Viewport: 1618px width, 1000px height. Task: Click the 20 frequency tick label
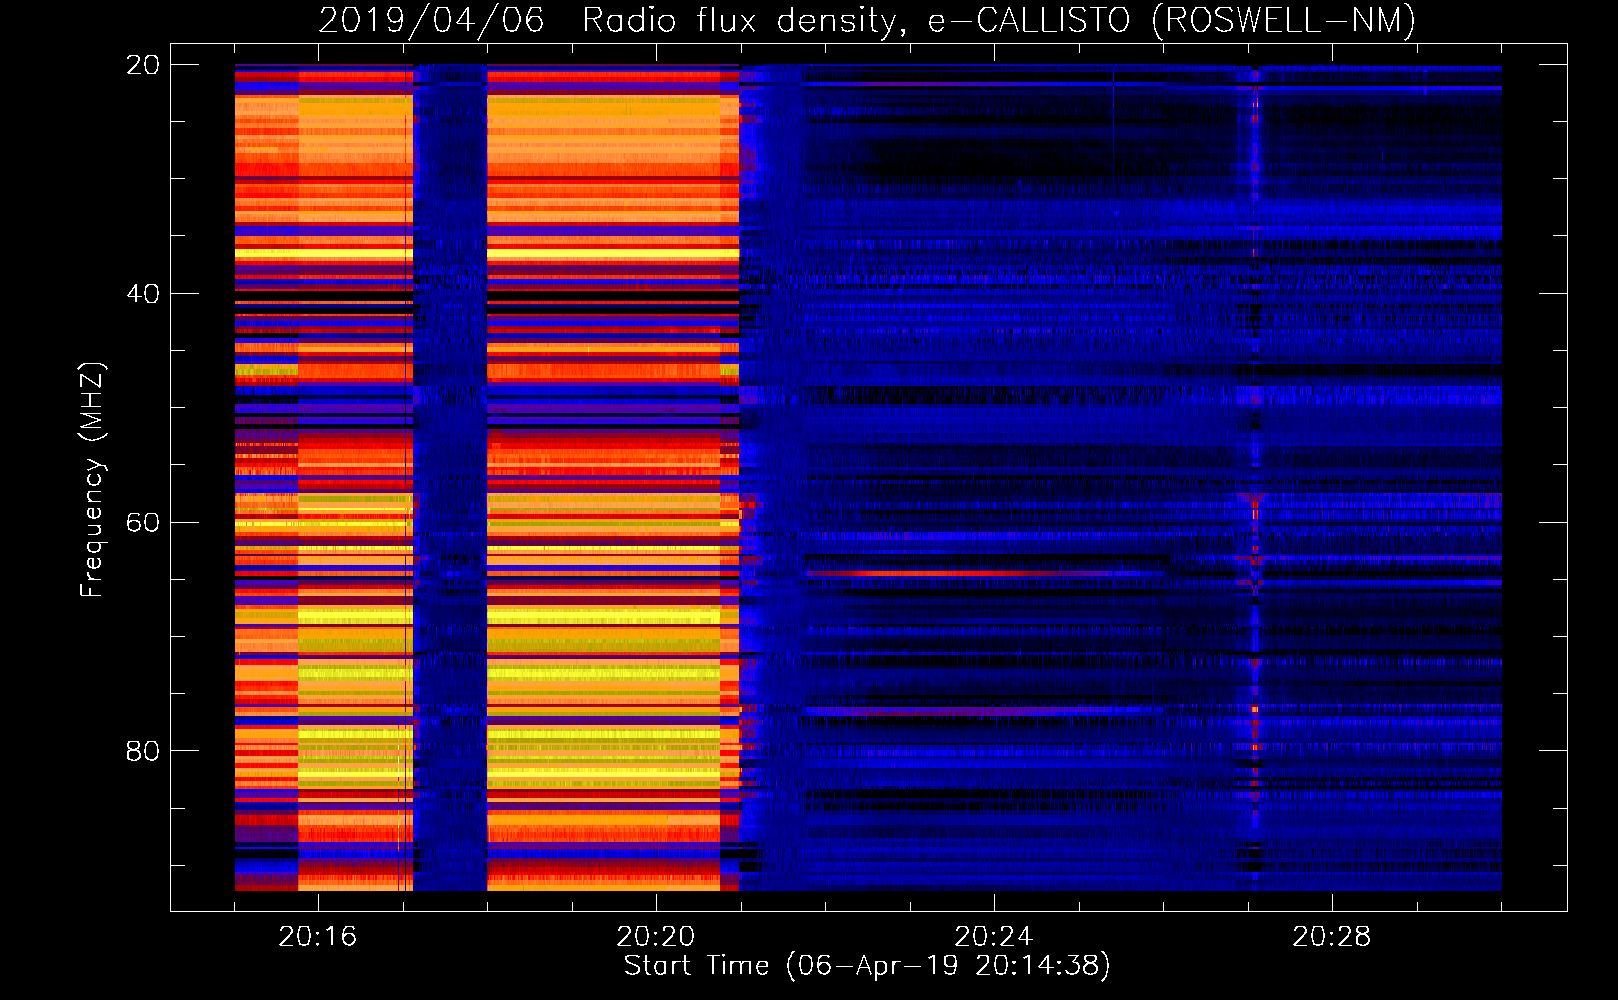pyautogui.click(x=142, y=64)
